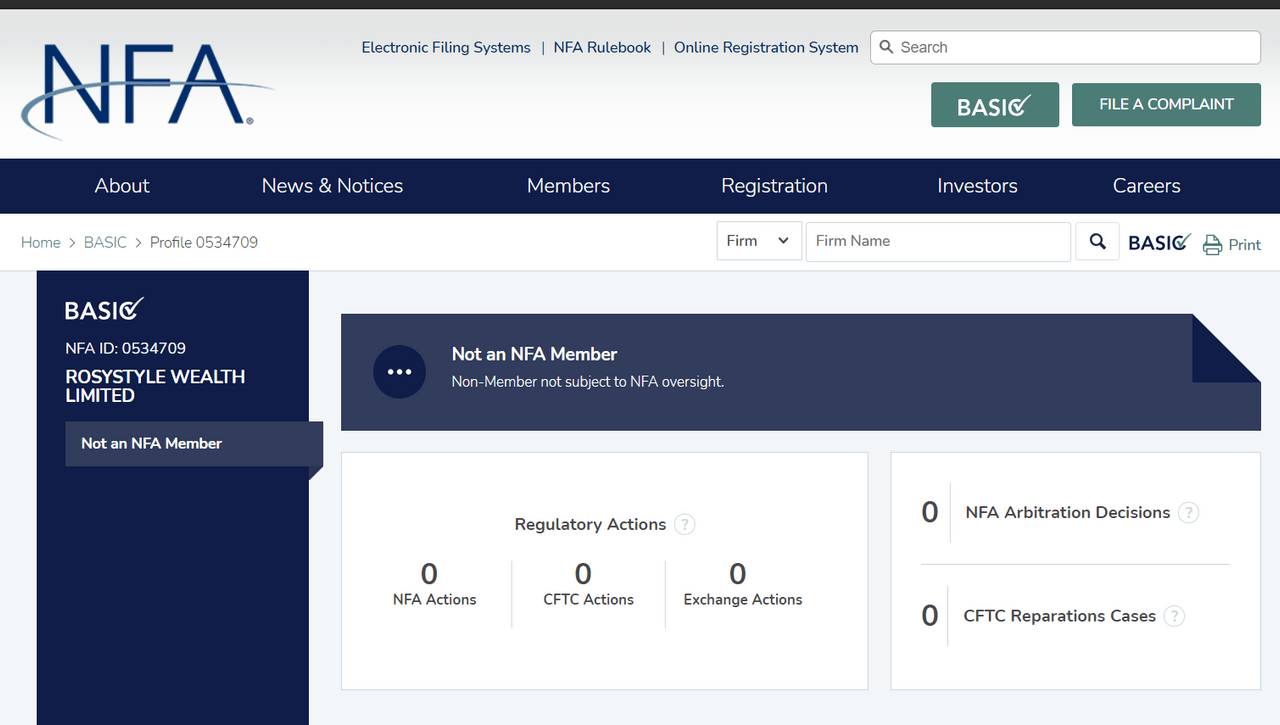Open the Firm search type dropdown
The height and width of the screenshot is (725, 1280).
click(759, 241)
